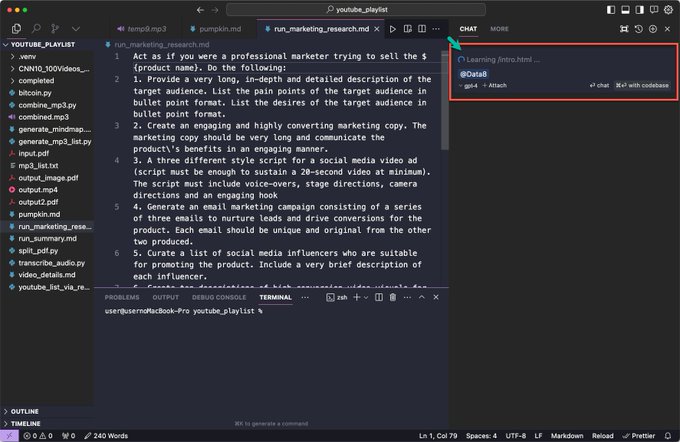The height and width of the screenshot is (442, 680).
Task: Open output.mp4 file
Action: pyautogui.click(x=38, y=190)
